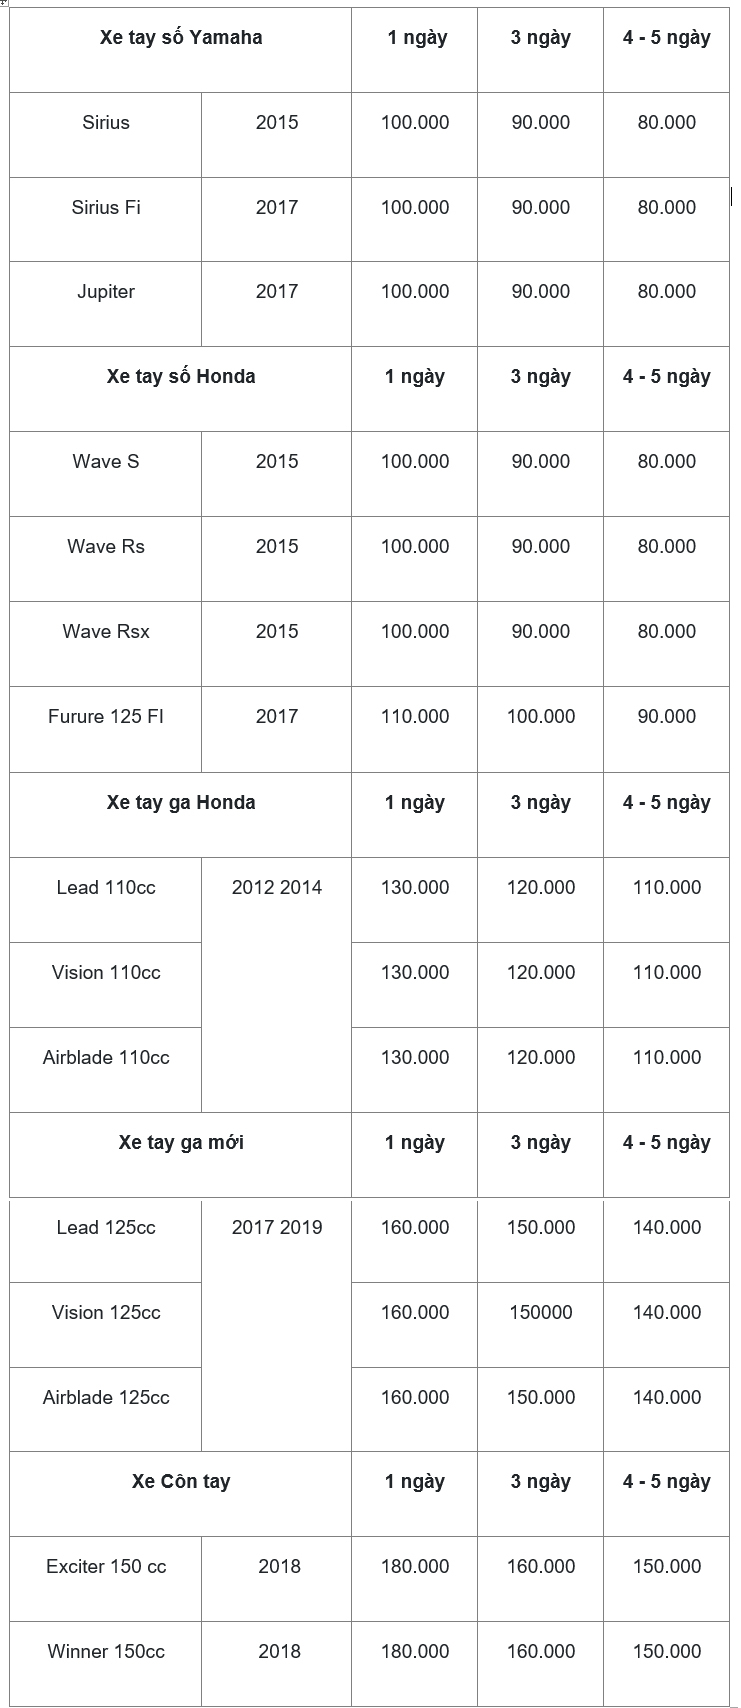Click the Sirius model name cell
The image size is (741, 1708).
[105, 135]
